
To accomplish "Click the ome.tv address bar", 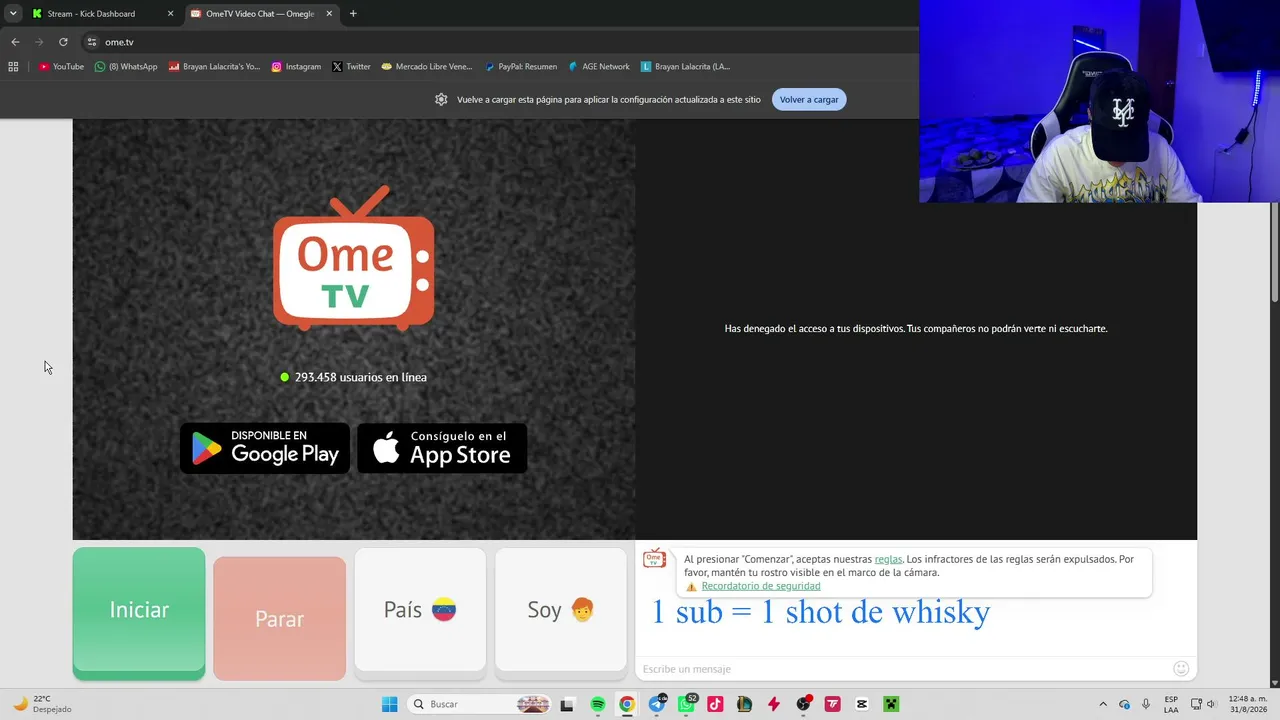I will (x=500, y=42).
